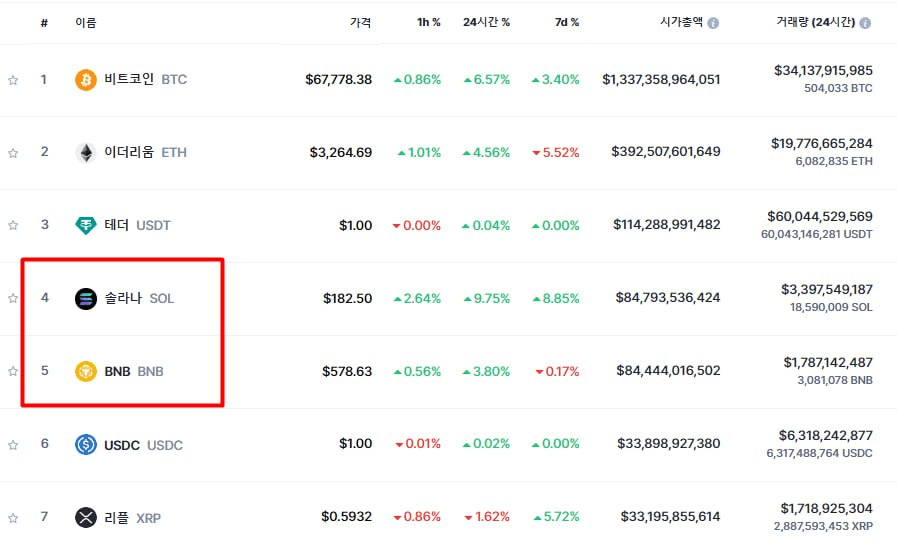Click Tether 24h change 0.04%

[486, 226]
